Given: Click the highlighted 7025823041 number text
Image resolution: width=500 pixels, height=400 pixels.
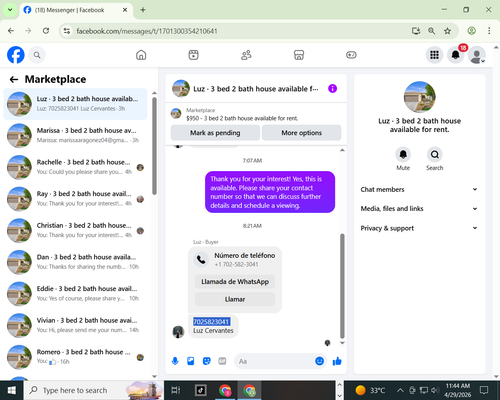Looking at the screenshot, I should (211, 322).
